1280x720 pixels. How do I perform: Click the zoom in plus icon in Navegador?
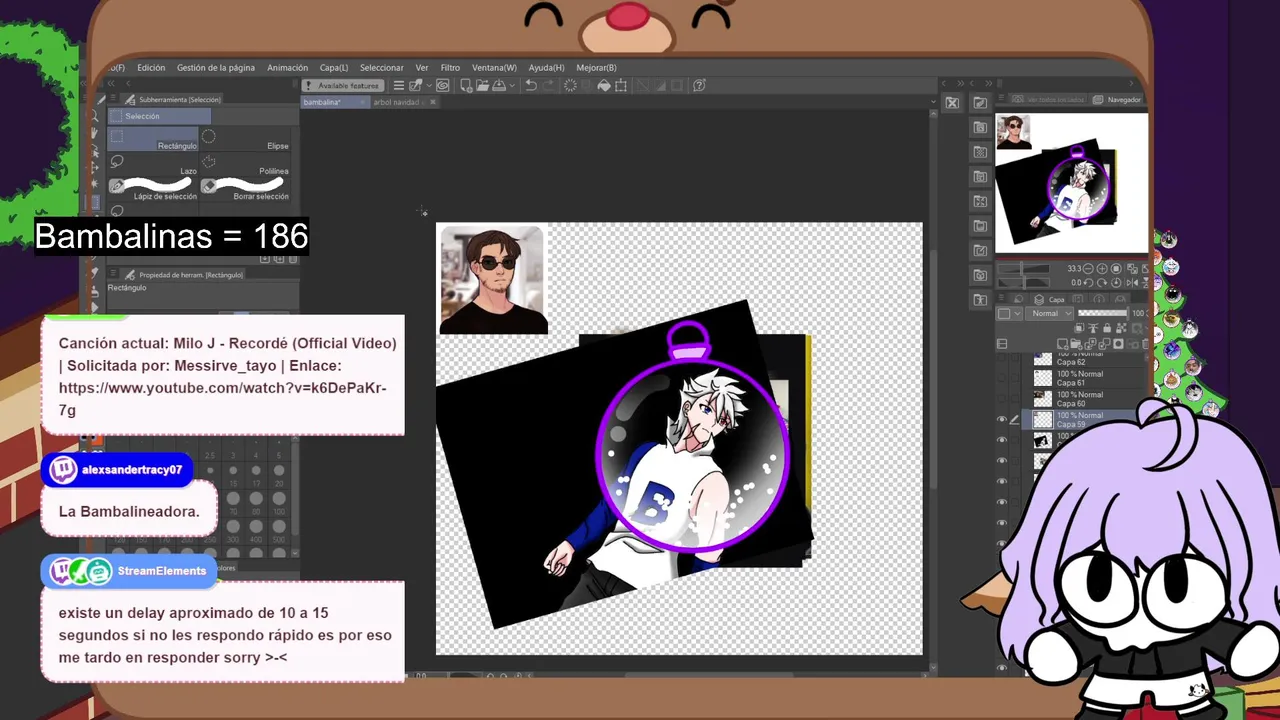[1102, 268]
